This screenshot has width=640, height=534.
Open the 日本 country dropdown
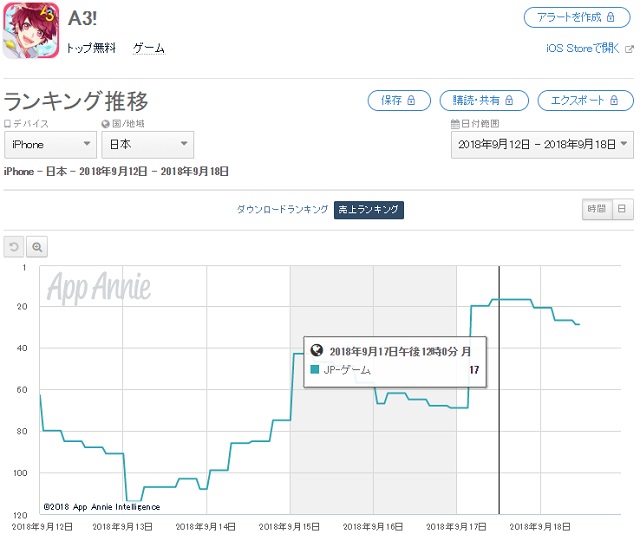(147, 145)
